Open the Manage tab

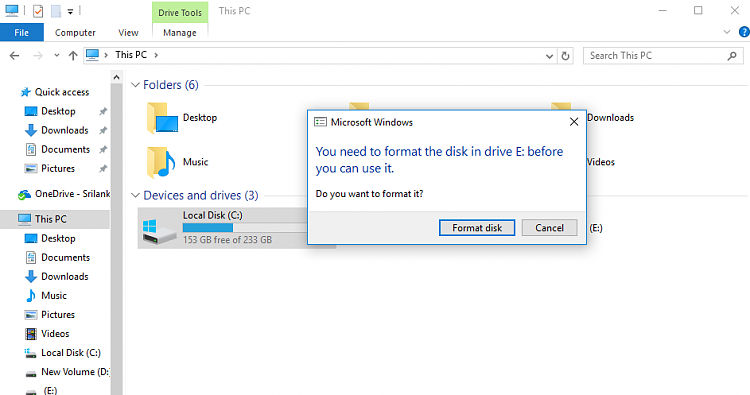click(x=180, y=33)
